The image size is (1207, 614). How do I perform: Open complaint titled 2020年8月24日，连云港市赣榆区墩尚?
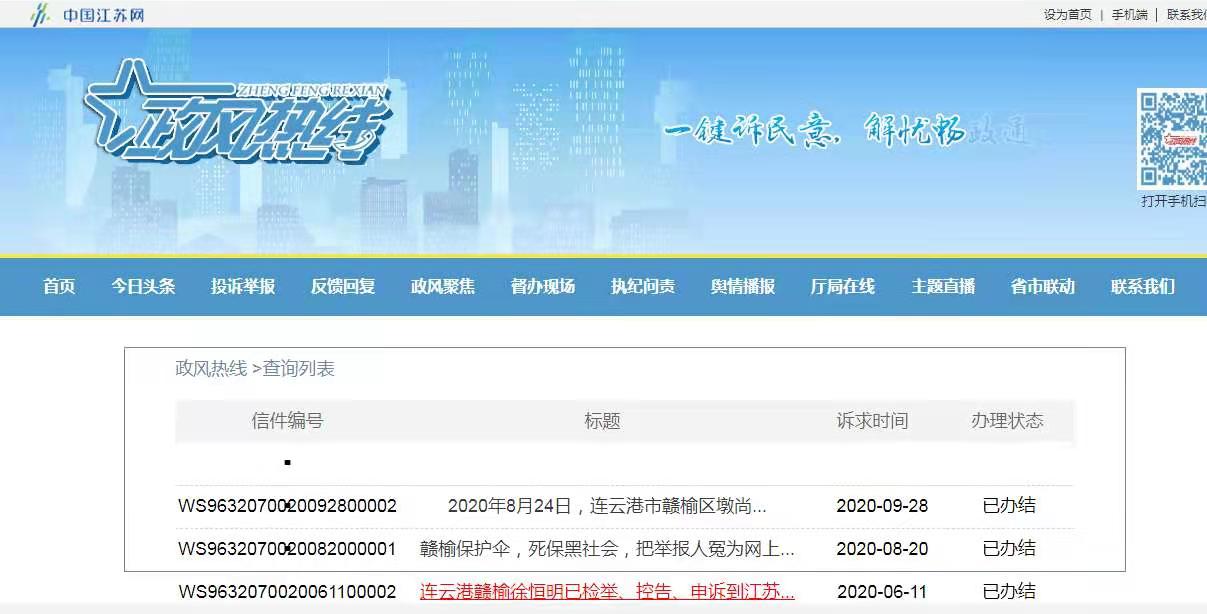click(x=607, y=506)
